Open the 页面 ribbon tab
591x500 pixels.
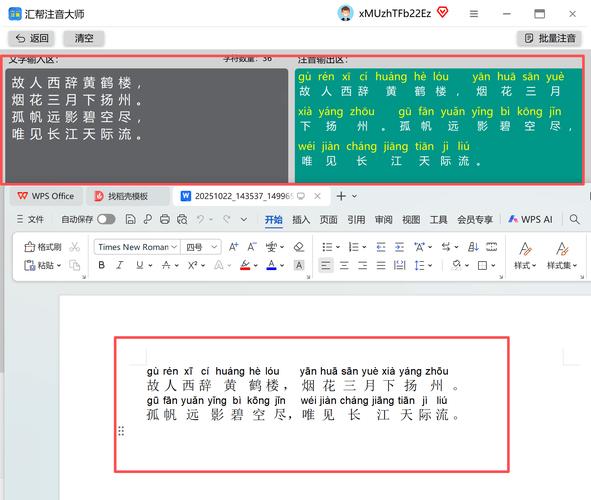coord(329,220)
